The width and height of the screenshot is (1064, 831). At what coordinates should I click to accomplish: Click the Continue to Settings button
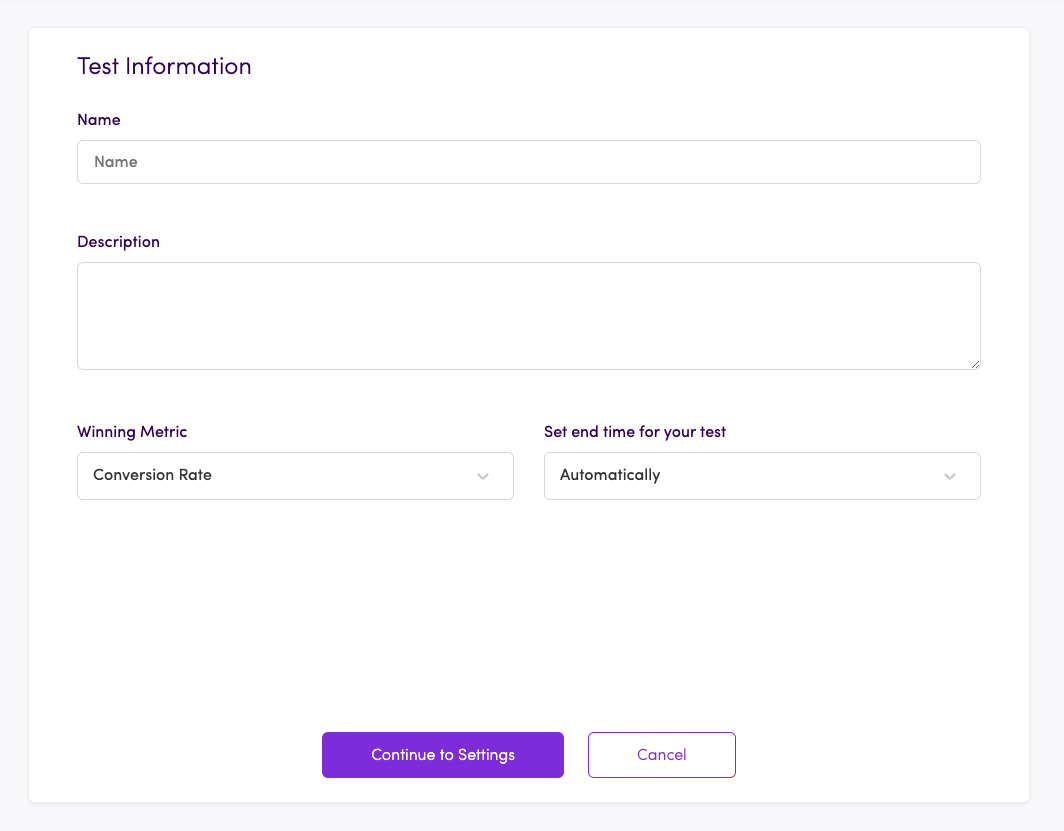[x=443, y=755]
